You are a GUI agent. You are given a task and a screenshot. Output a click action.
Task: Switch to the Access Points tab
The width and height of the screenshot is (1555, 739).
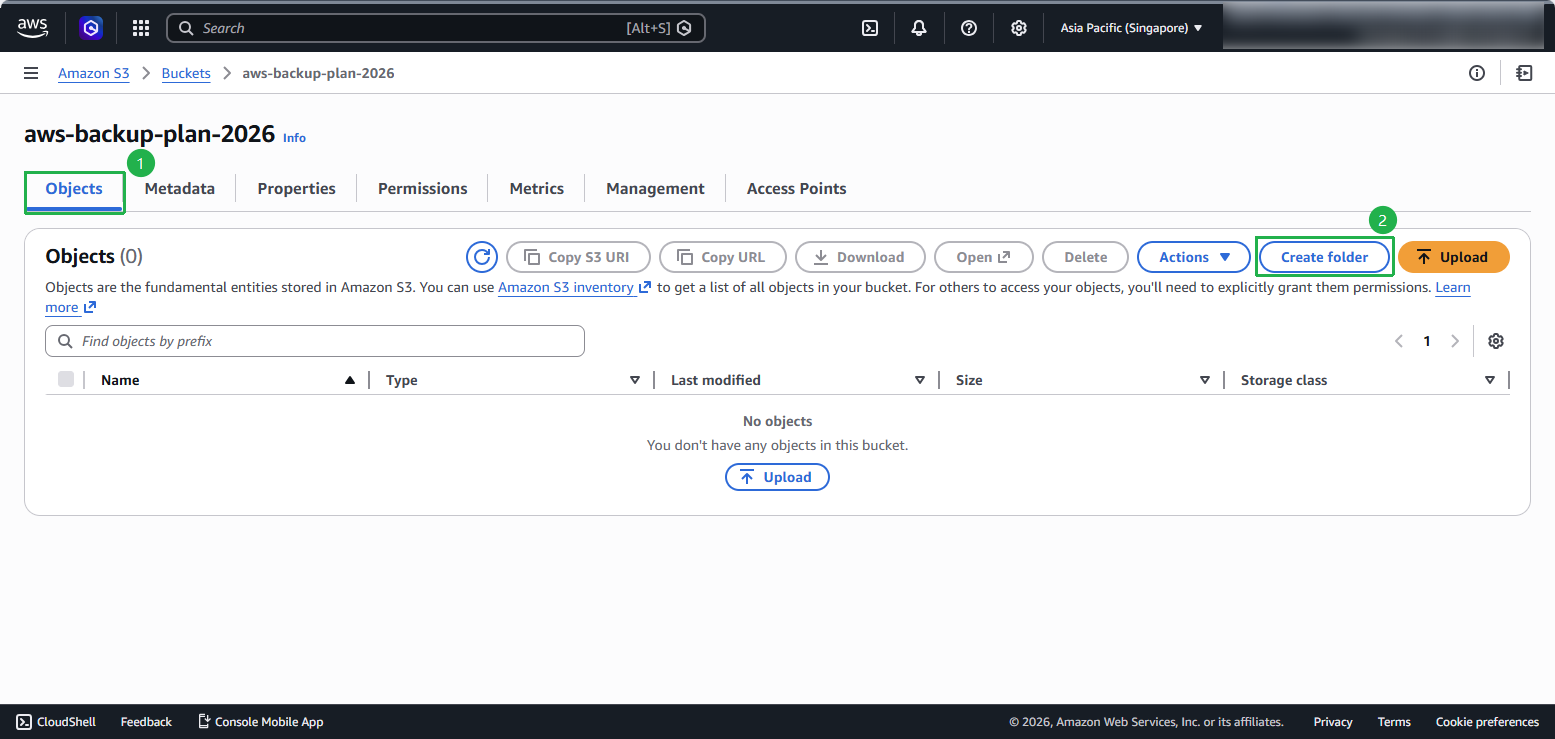click(797, 188)
